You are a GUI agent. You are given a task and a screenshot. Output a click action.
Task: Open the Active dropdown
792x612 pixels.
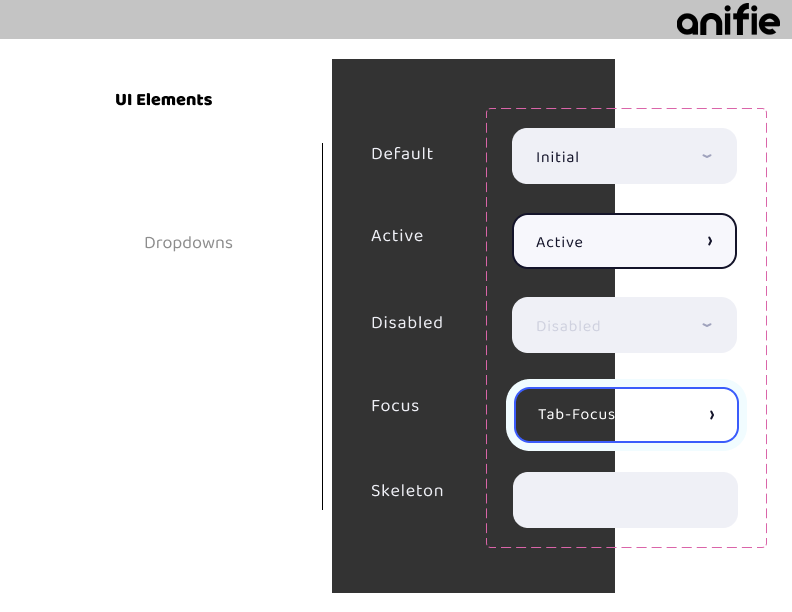[x=624, y=241]
